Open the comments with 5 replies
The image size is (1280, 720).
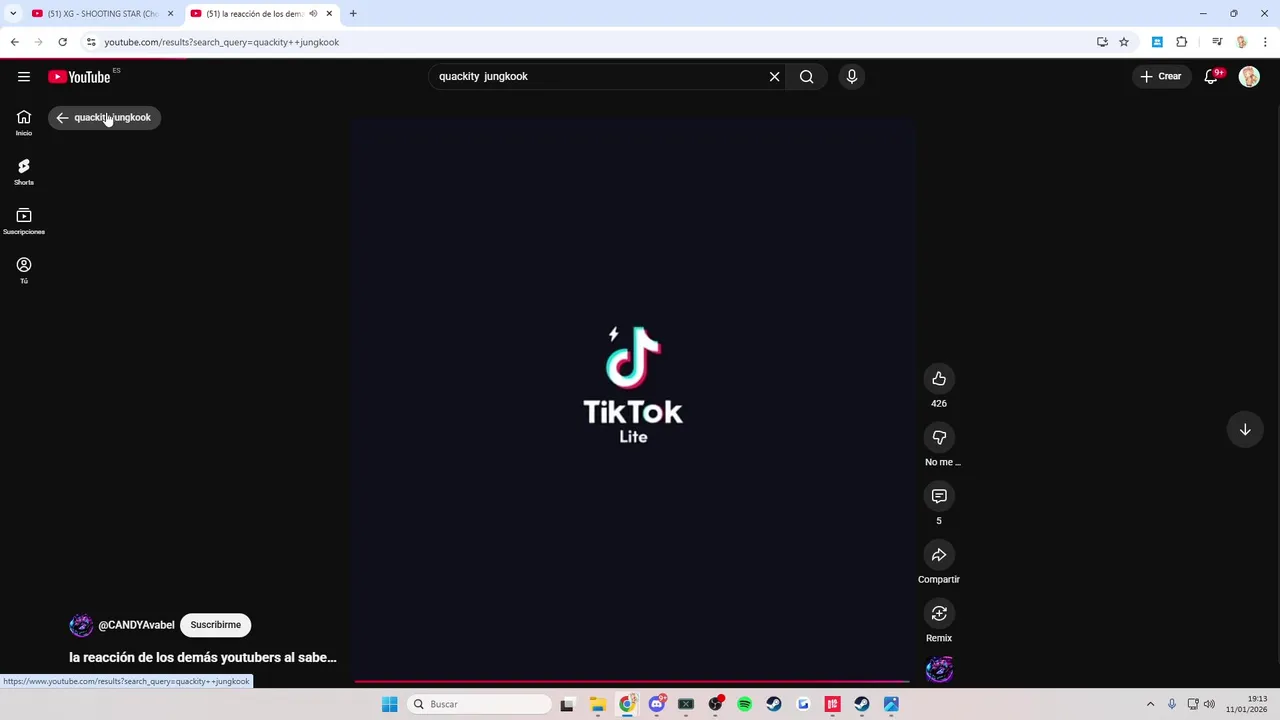tap(939, 496)
